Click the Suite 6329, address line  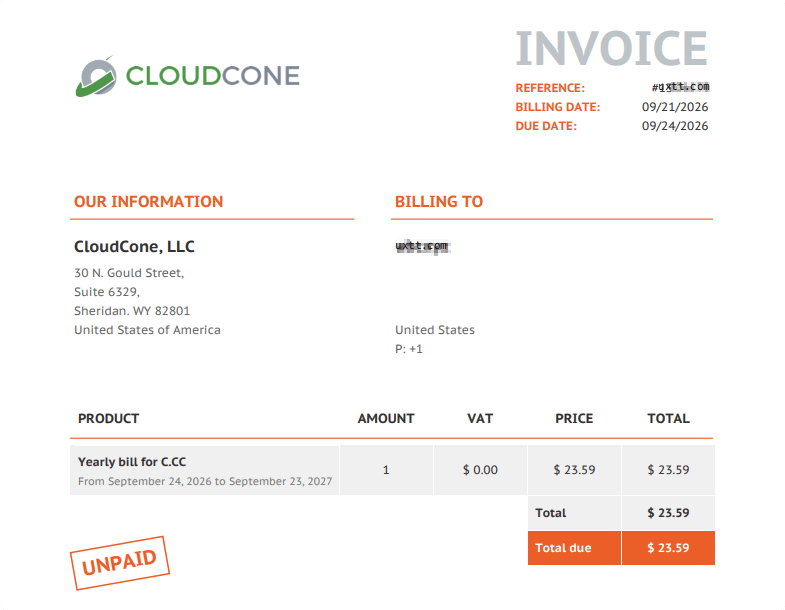(x=107, y=292)
